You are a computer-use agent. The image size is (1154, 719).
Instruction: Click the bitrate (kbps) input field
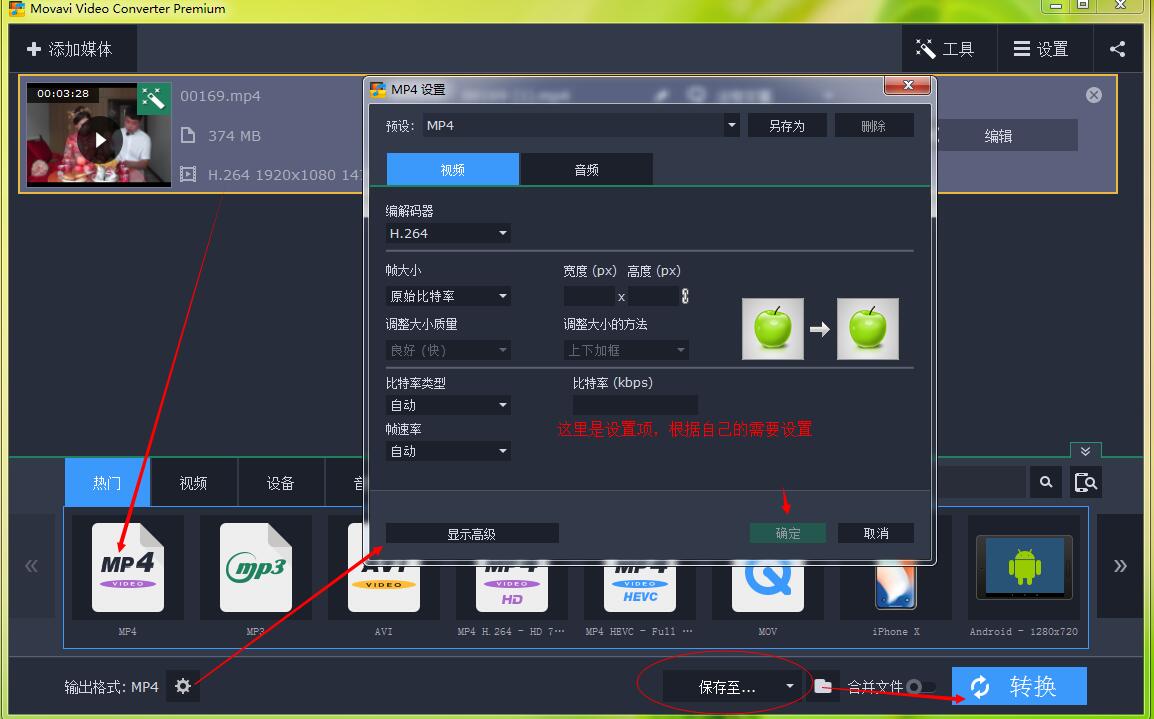(635, 405)
